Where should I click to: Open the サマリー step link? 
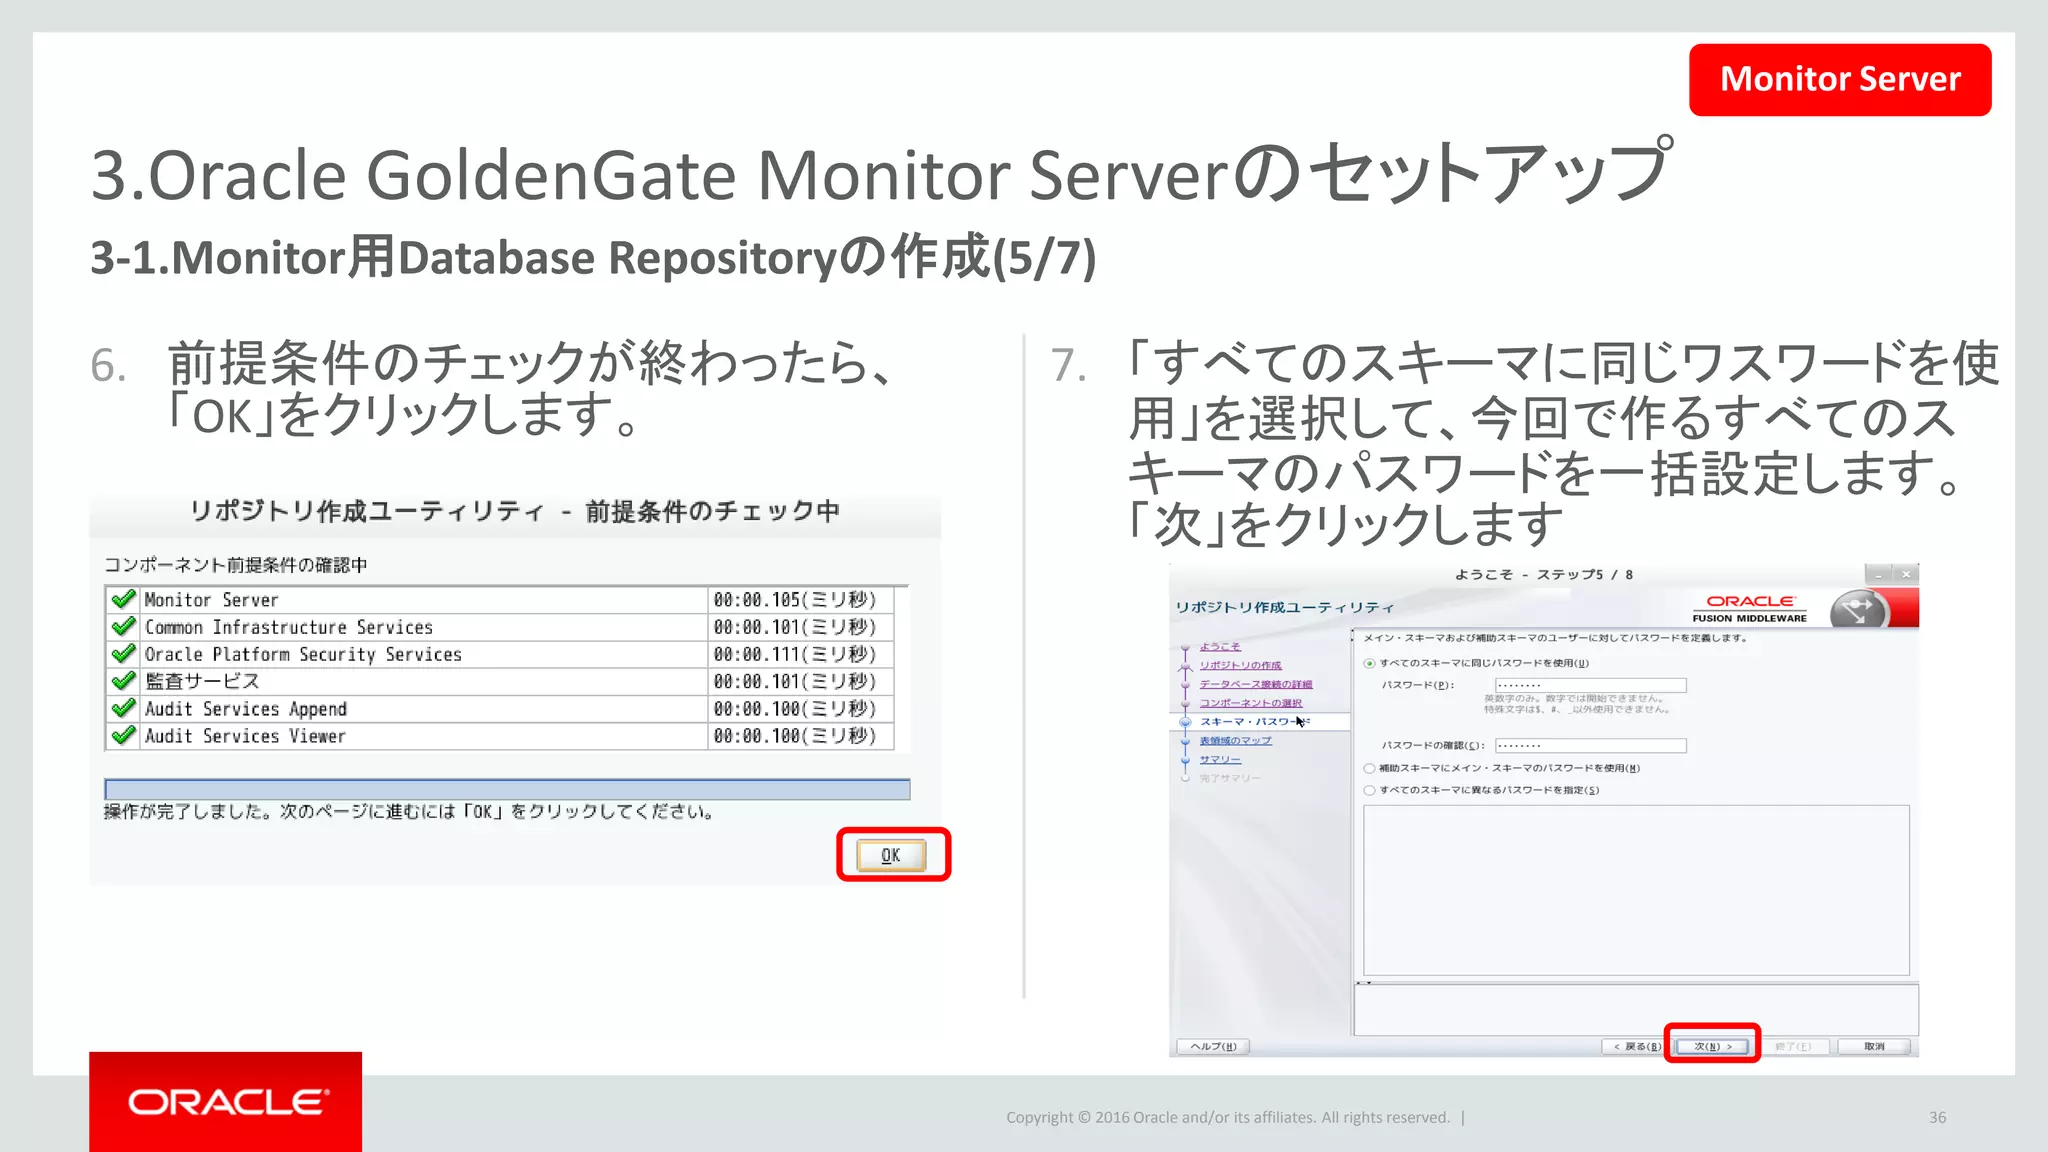(1220, 760)
